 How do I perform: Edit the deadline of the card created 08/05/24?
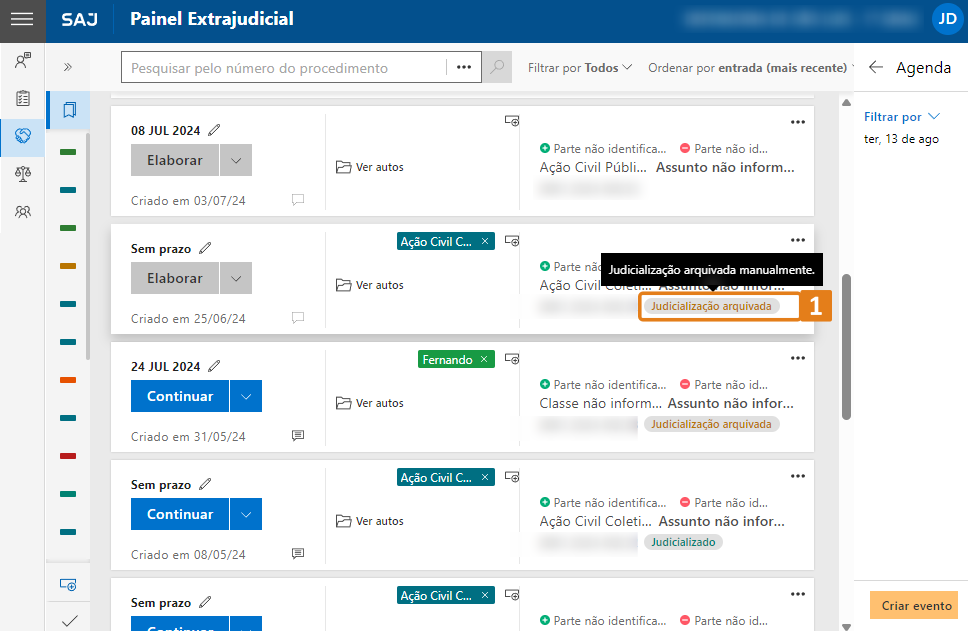point(205,483)
